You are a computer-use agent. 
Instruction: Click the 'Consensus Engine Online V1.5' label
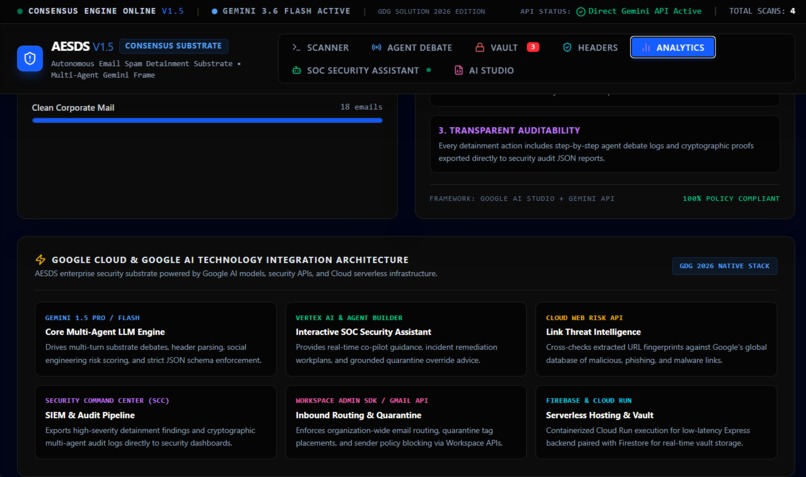pos(106,11)
